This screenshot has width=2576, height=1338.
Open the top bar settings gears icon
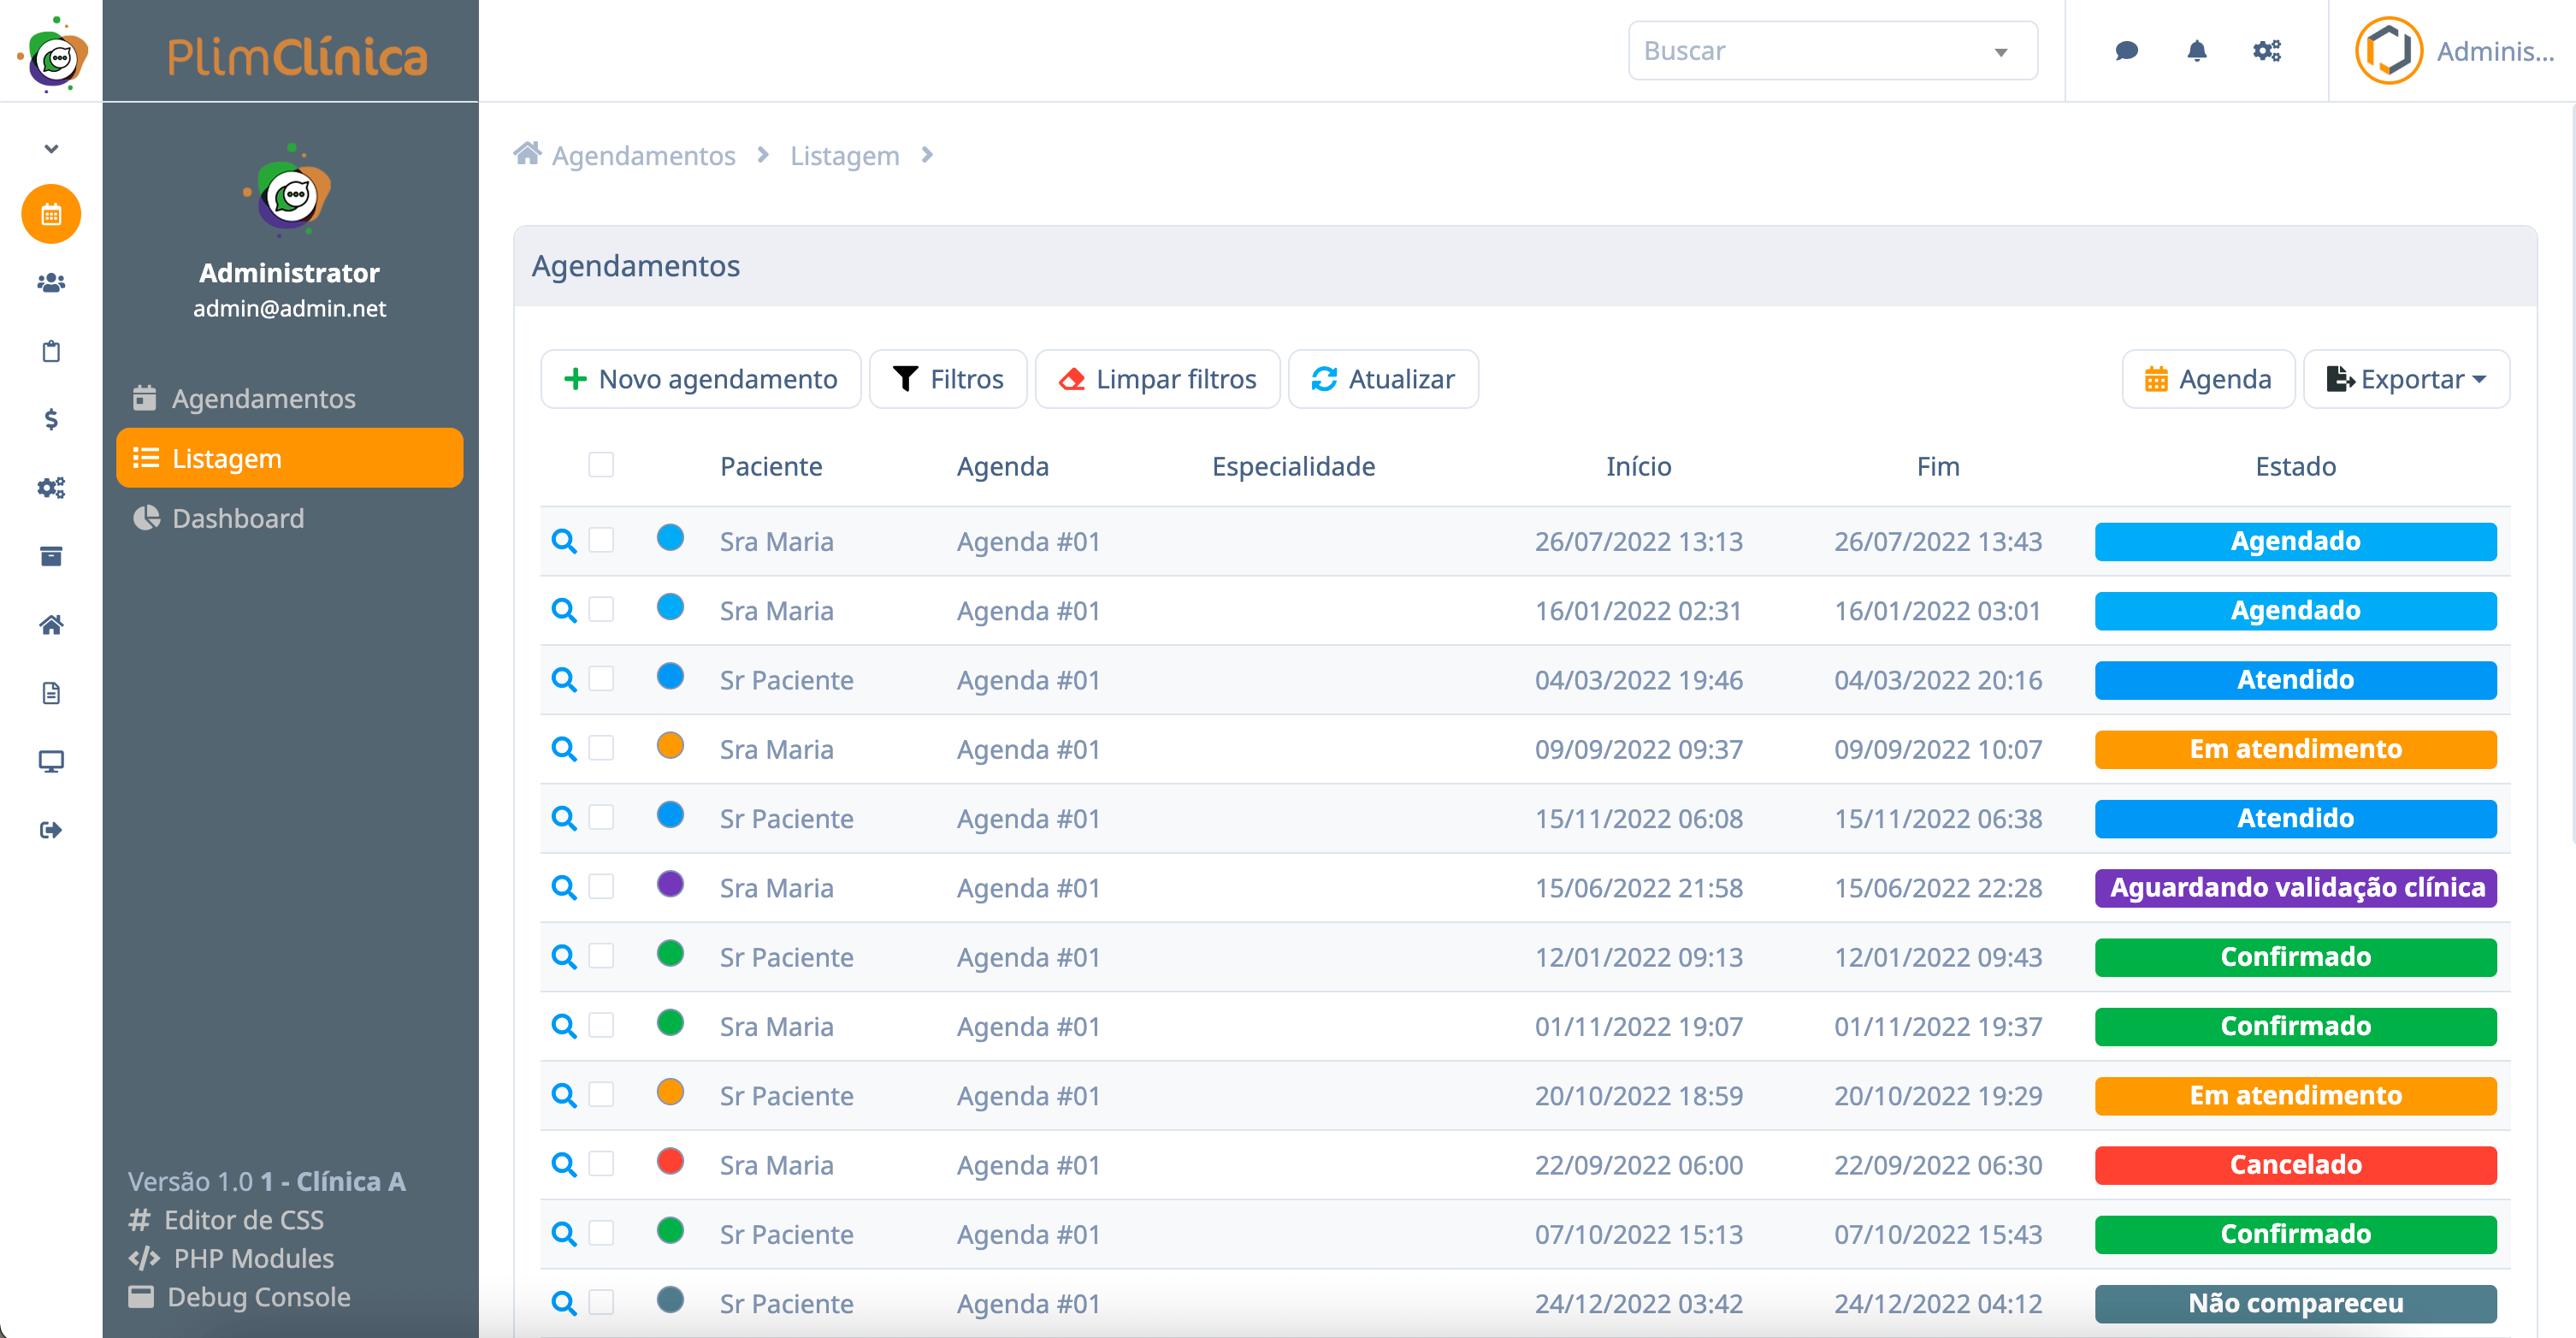click(x=2266, y=51)
